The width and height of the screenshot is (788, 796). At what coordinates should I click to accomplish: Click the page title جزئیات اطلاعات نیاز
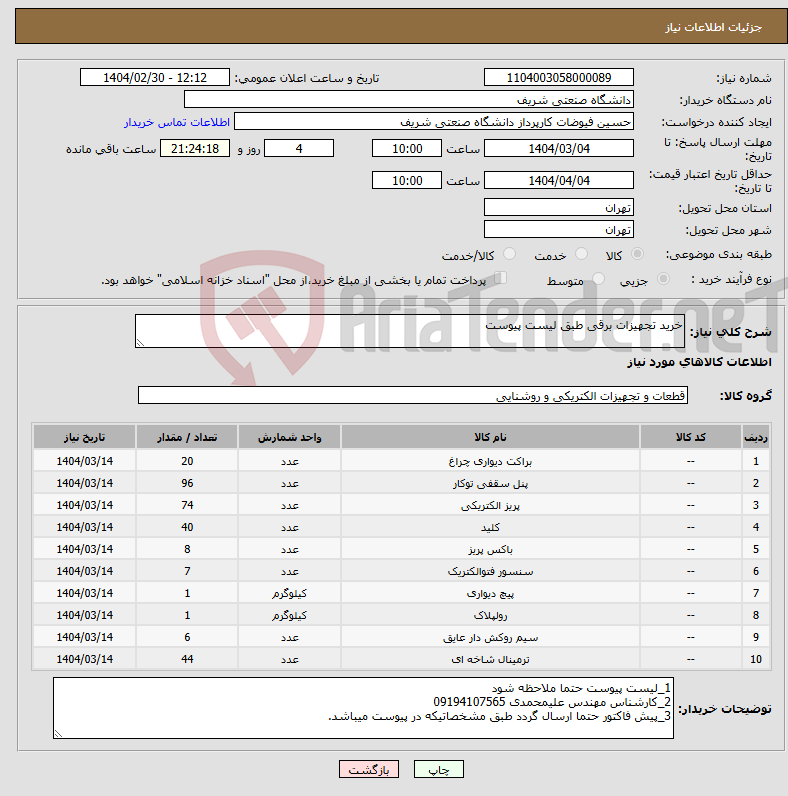[x=713, y=27]
